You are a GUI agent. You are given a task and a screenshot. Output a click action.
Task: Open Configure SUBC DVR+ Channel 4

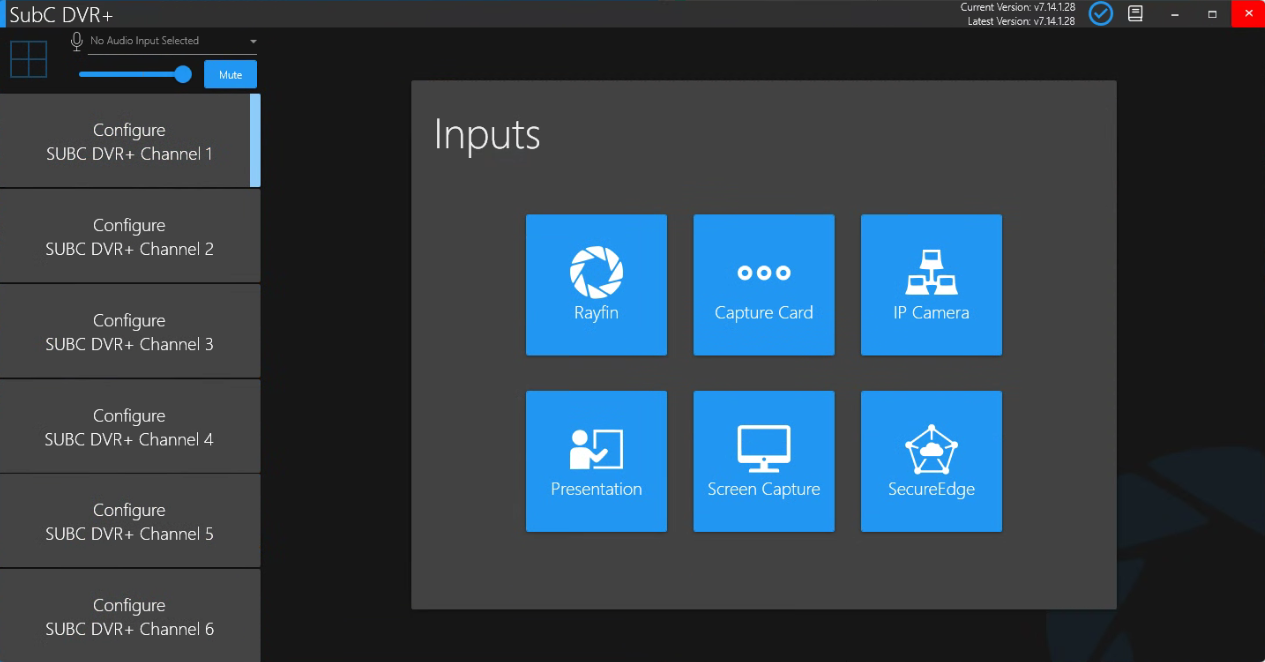[130, 427]
